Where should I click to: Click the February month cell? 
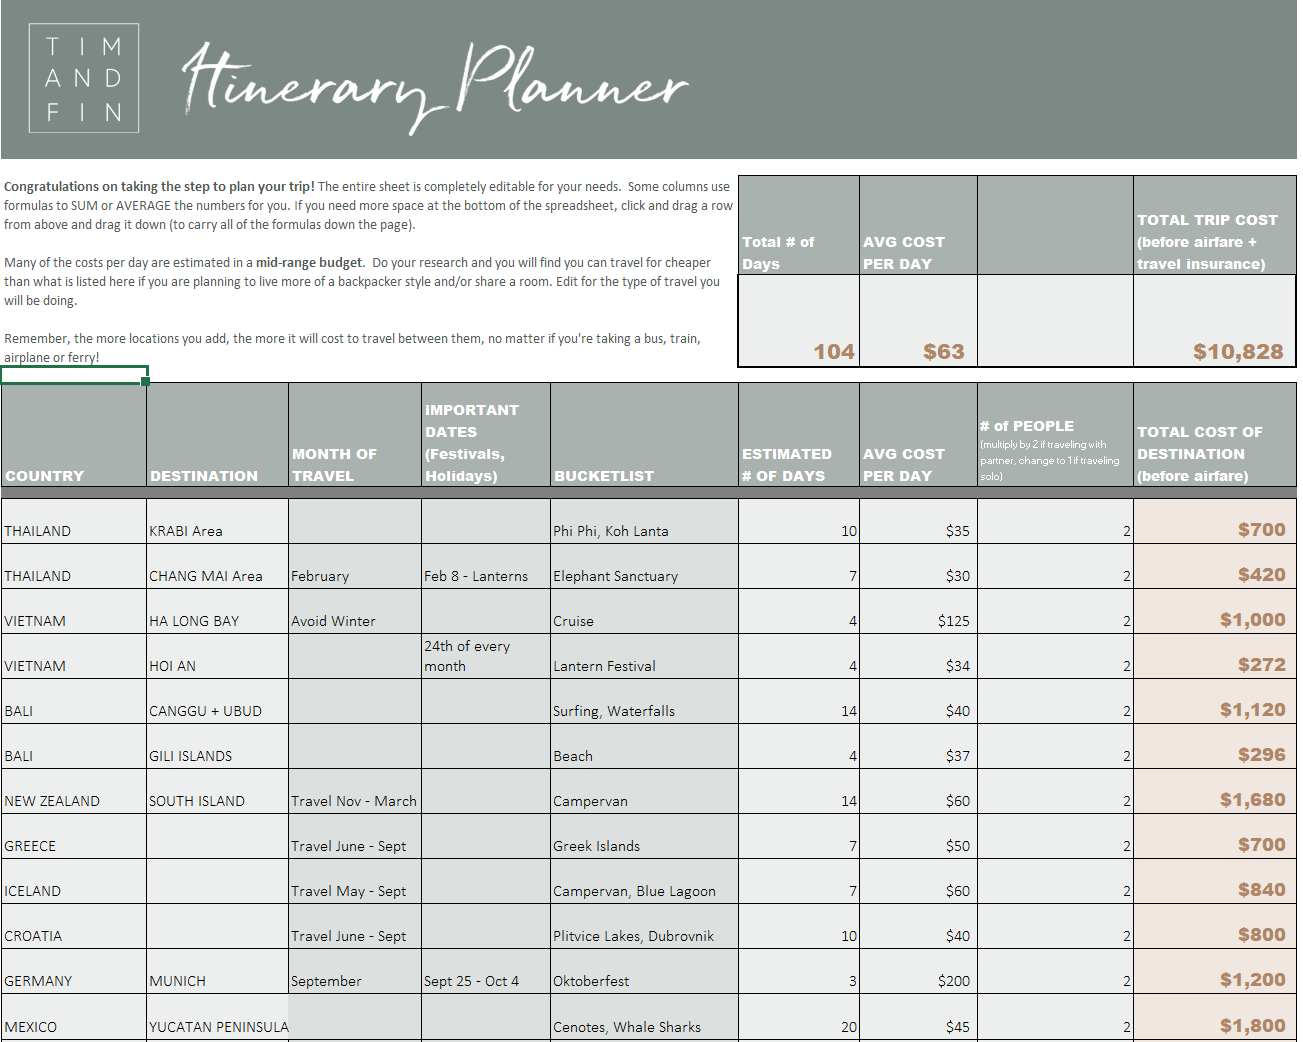(355, 566)
